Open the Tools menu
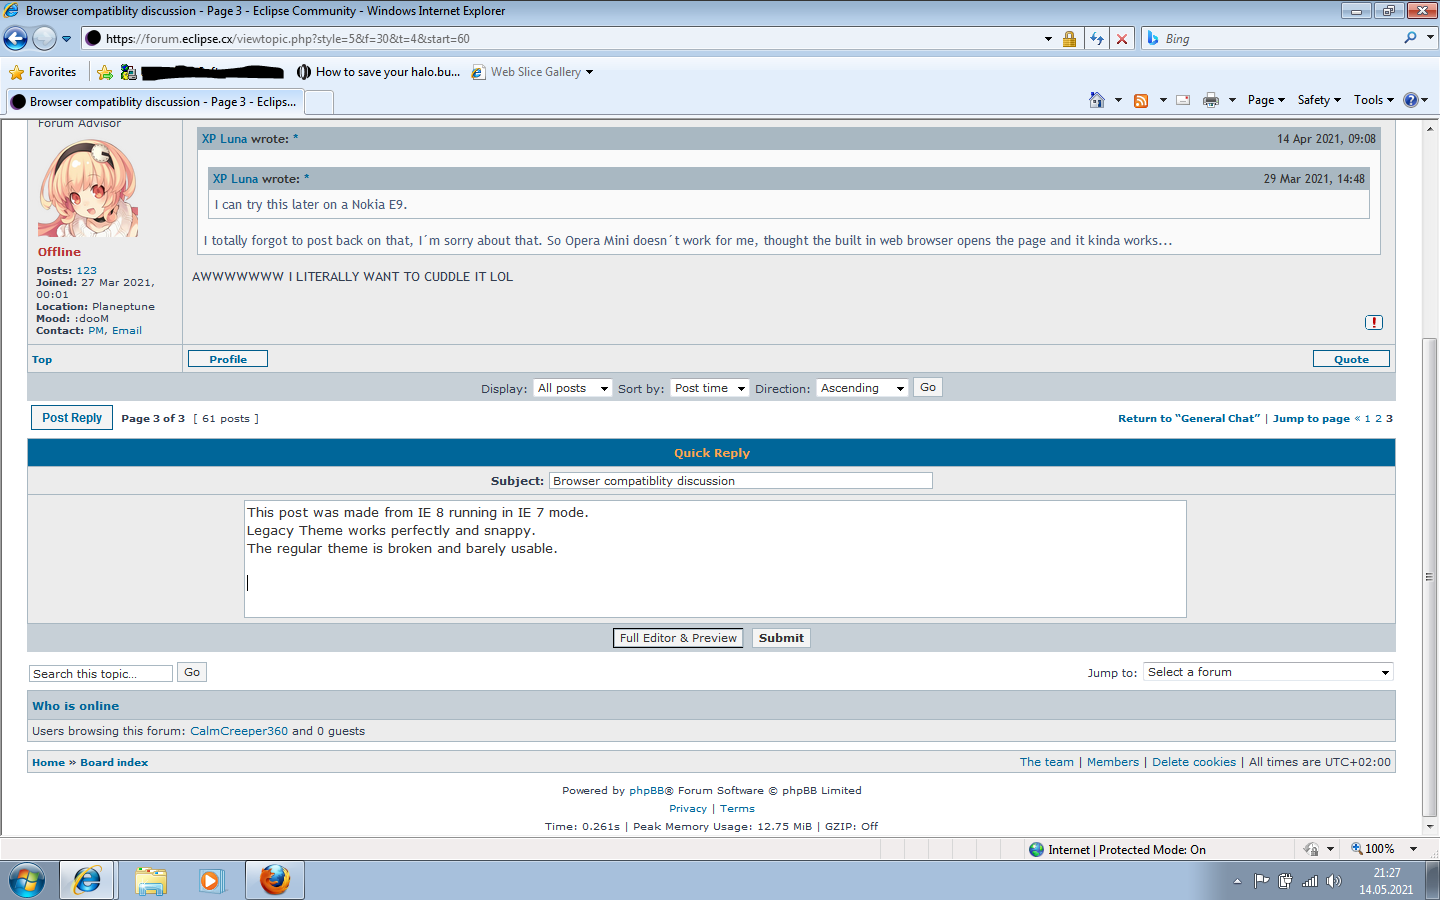The height and width of the screenshot is (900, 1440). coord(1373,100)
